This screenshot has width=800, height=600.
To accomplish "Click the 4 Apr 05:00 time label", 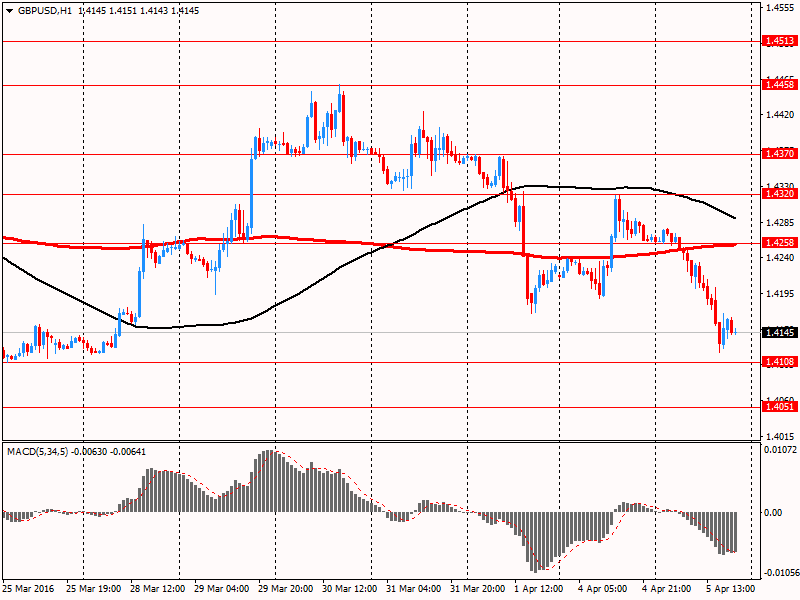I will [603, 589].
